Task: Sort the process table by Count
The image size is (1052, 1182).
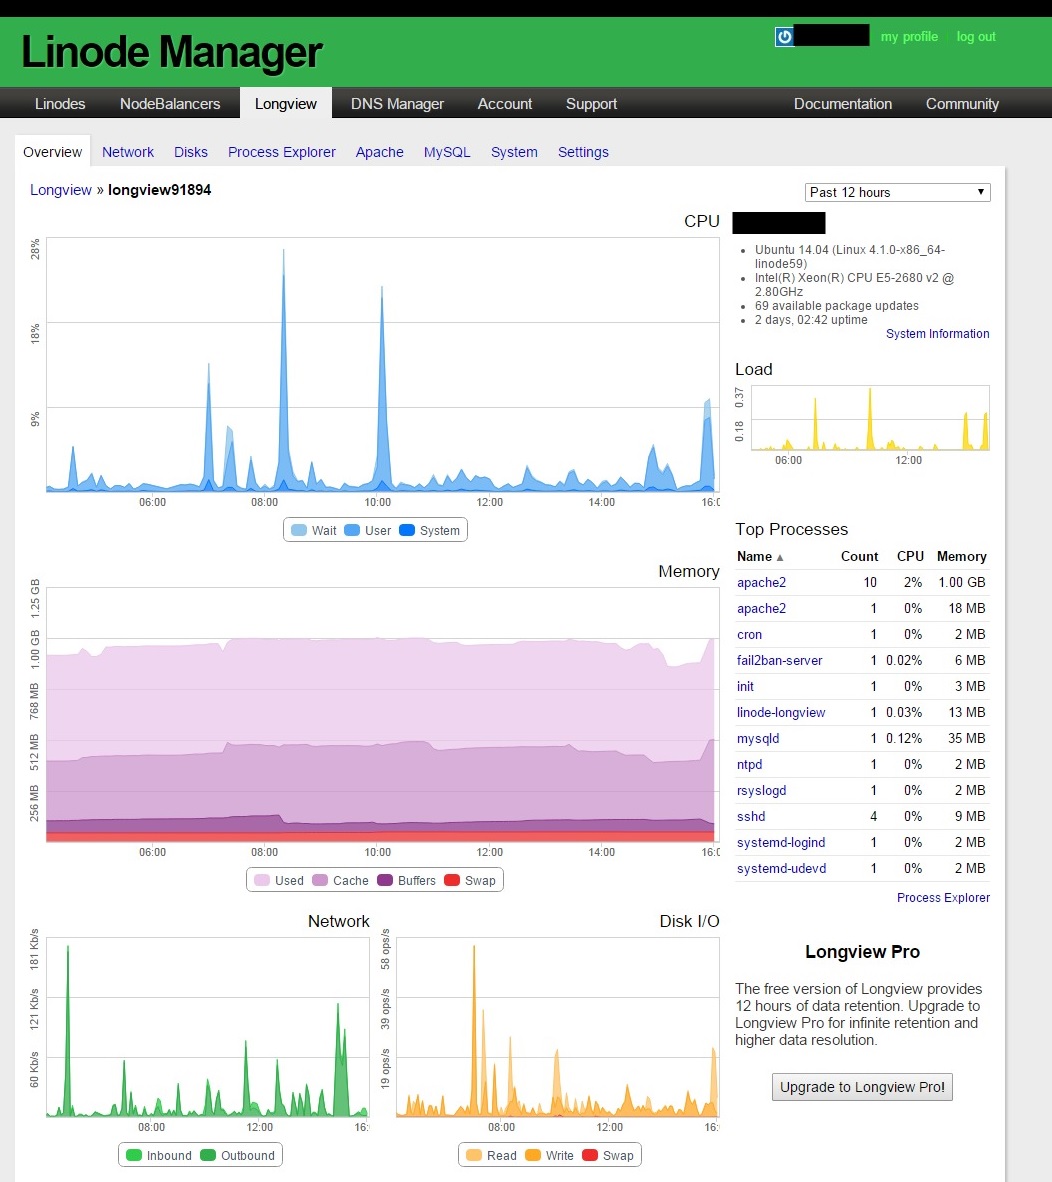Action: click(x=859, y=556)
